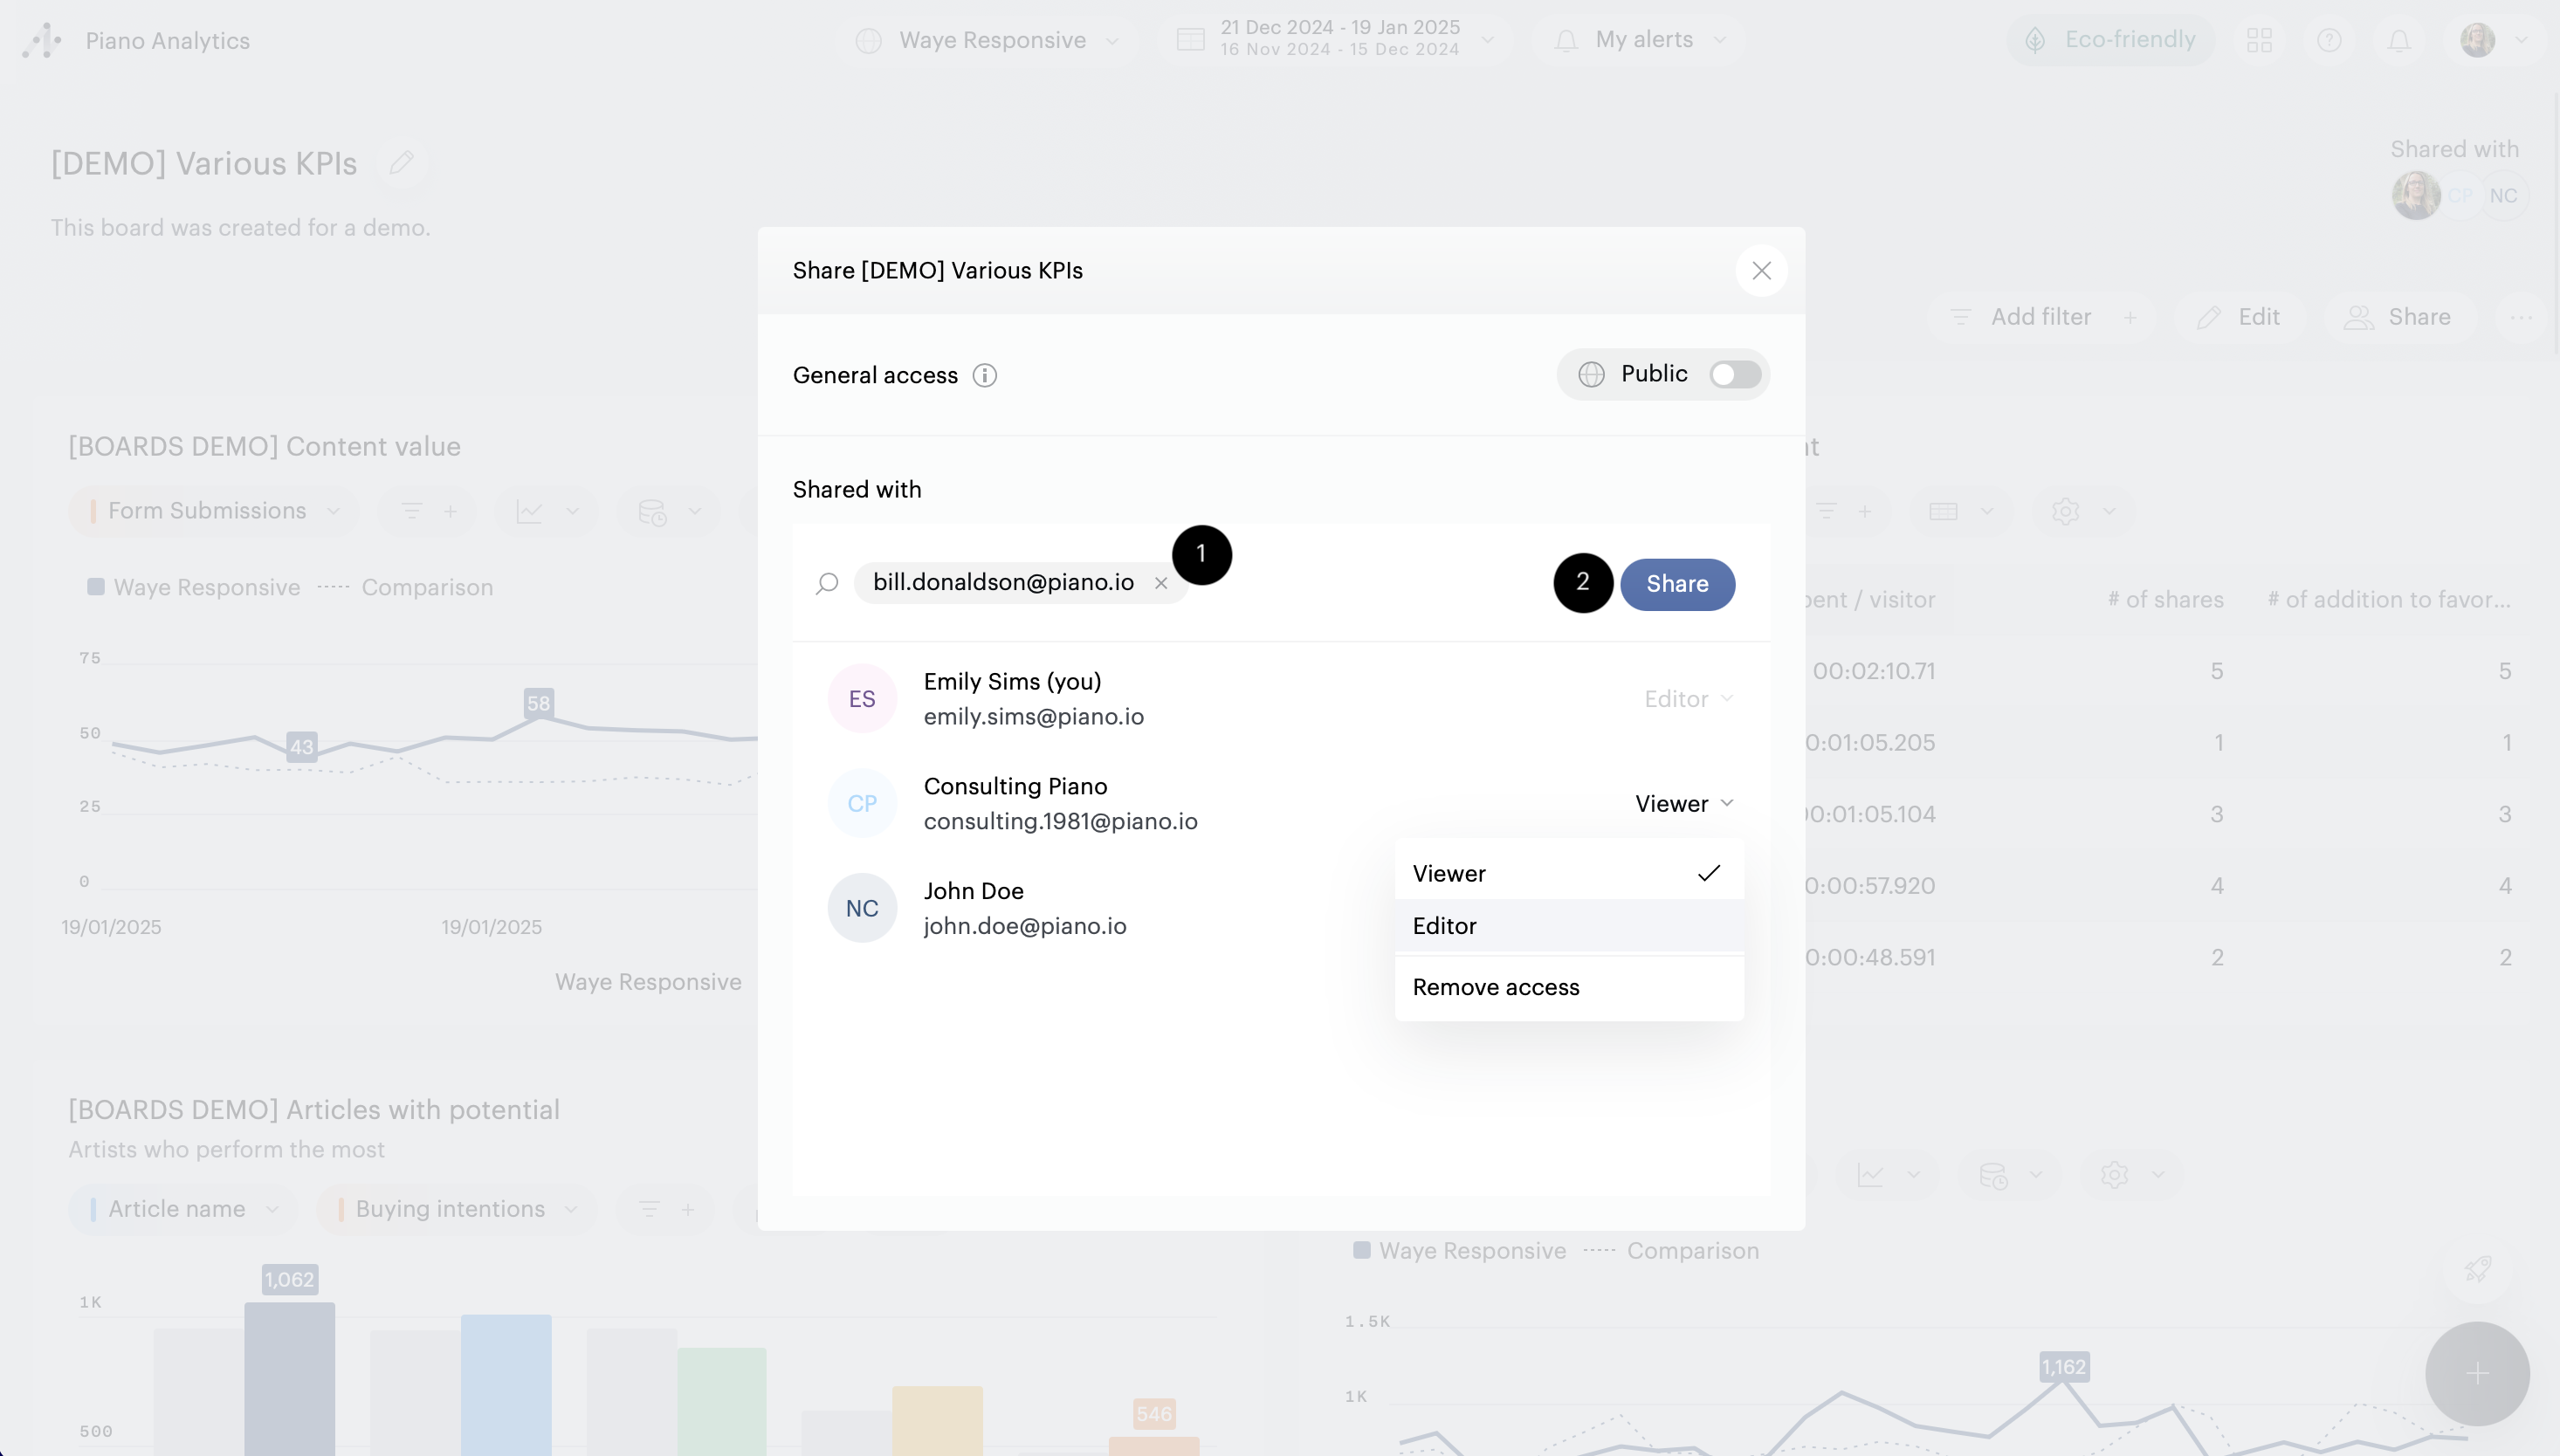The image size is (2560, 1456).
Task: Close the Share dialog with X
Action: coord(1761,271)
